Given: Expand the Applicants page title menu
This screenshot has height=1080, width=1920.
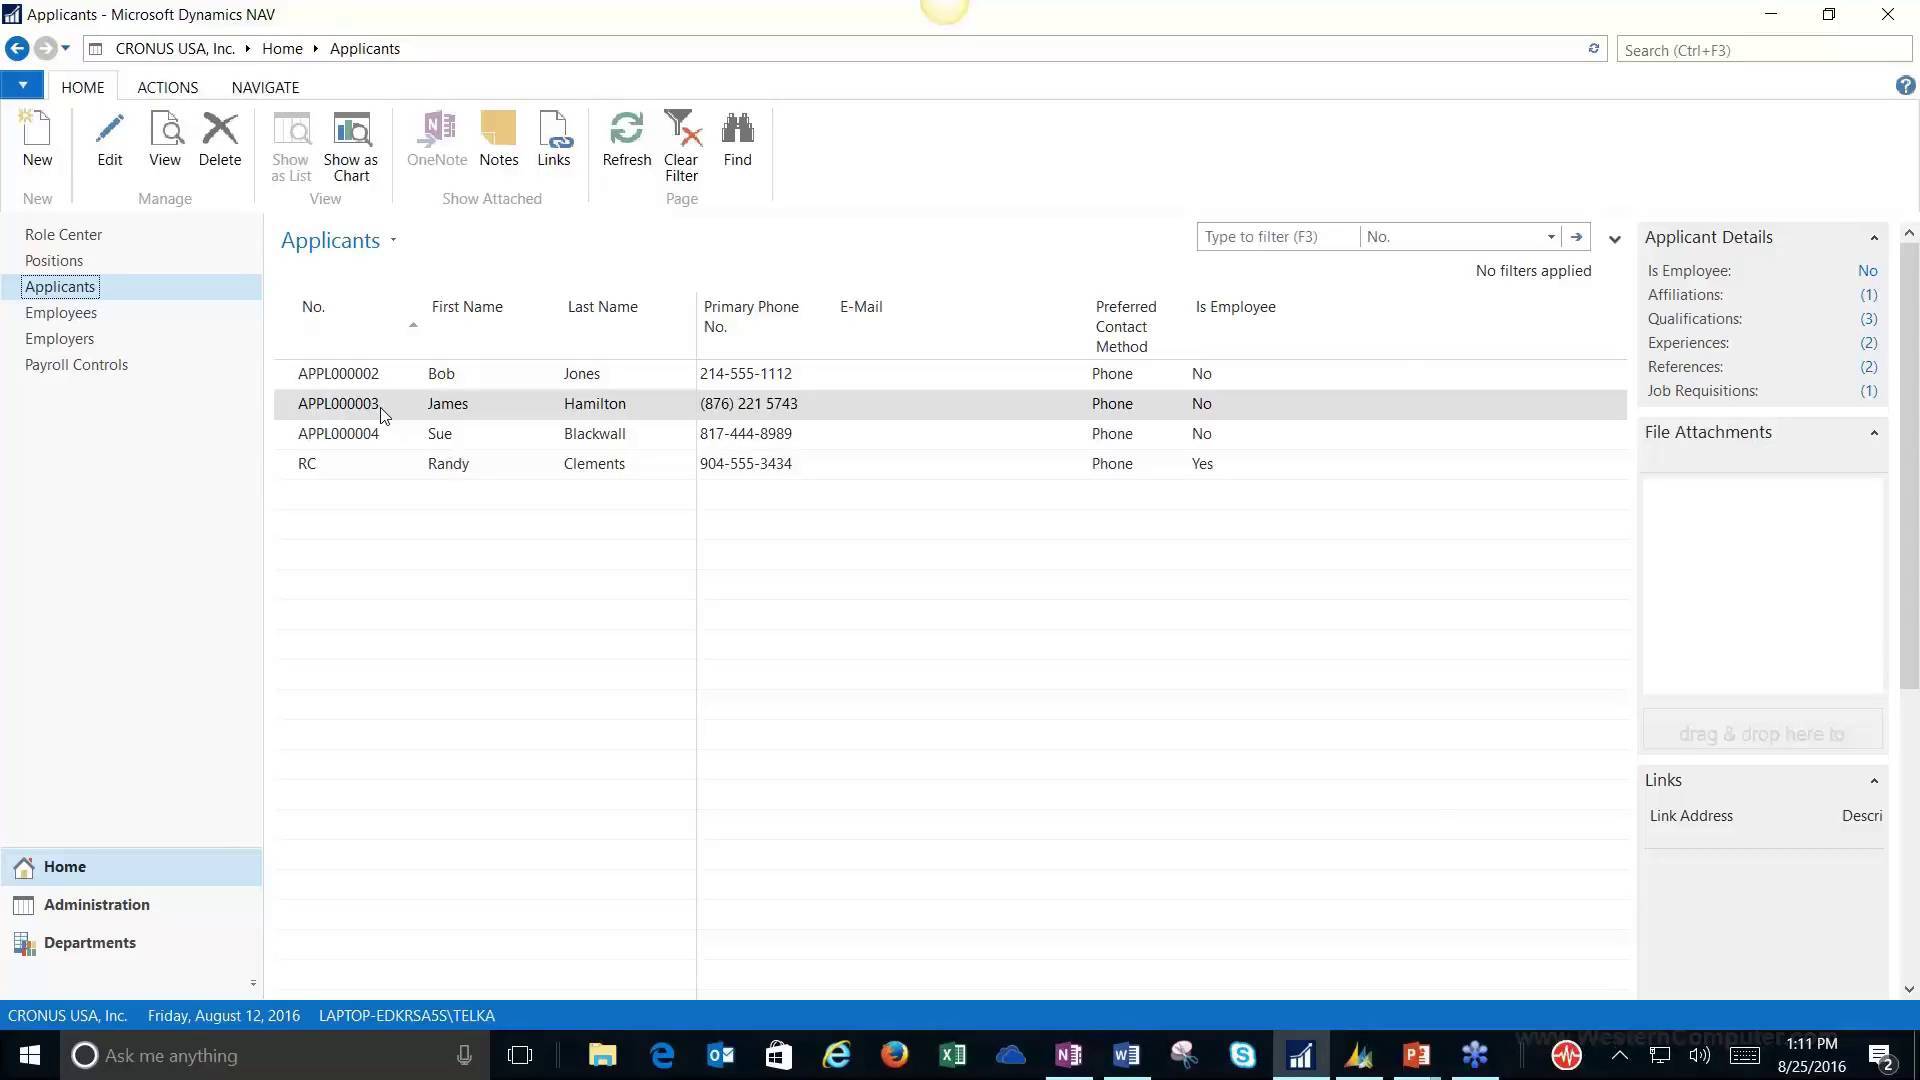Looking at the screenshot, I should point(392,240).
